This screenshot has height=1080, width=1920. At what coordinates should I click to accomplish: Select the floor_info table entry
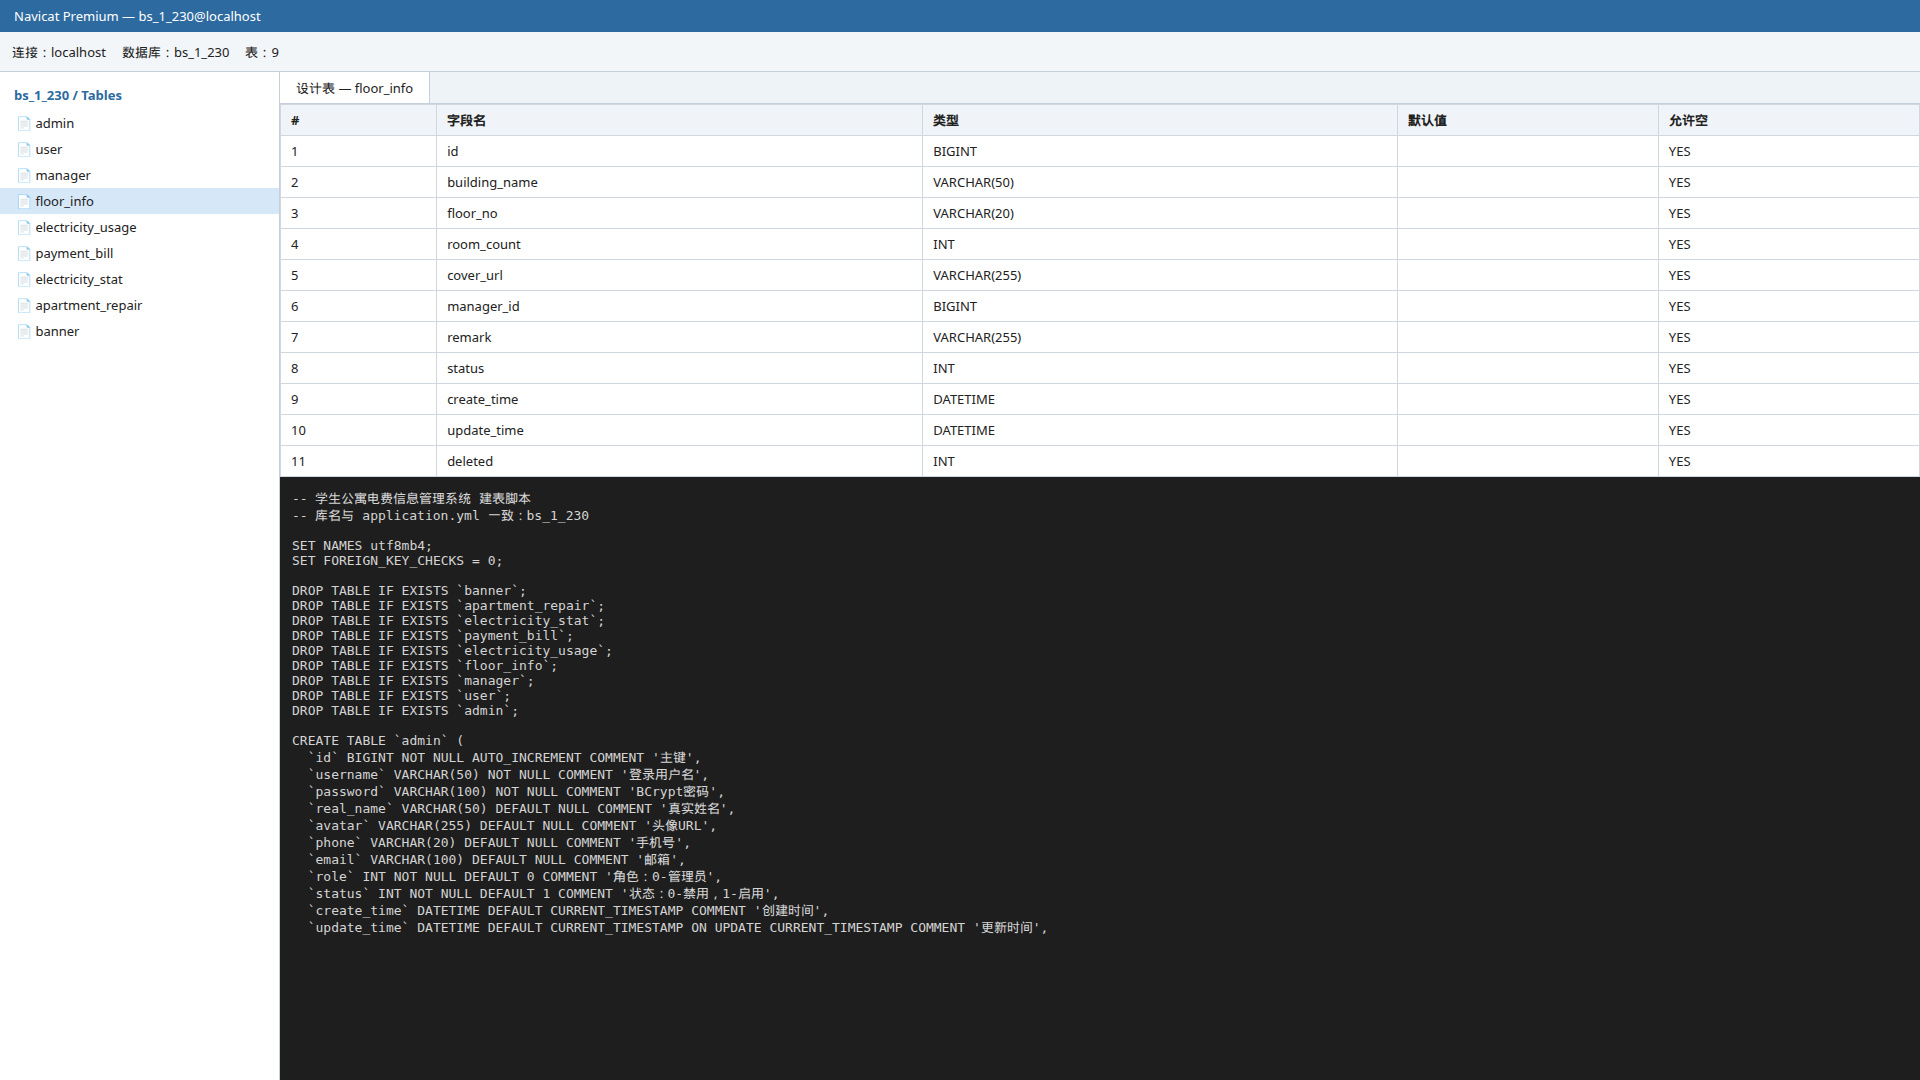pos(139,201)
